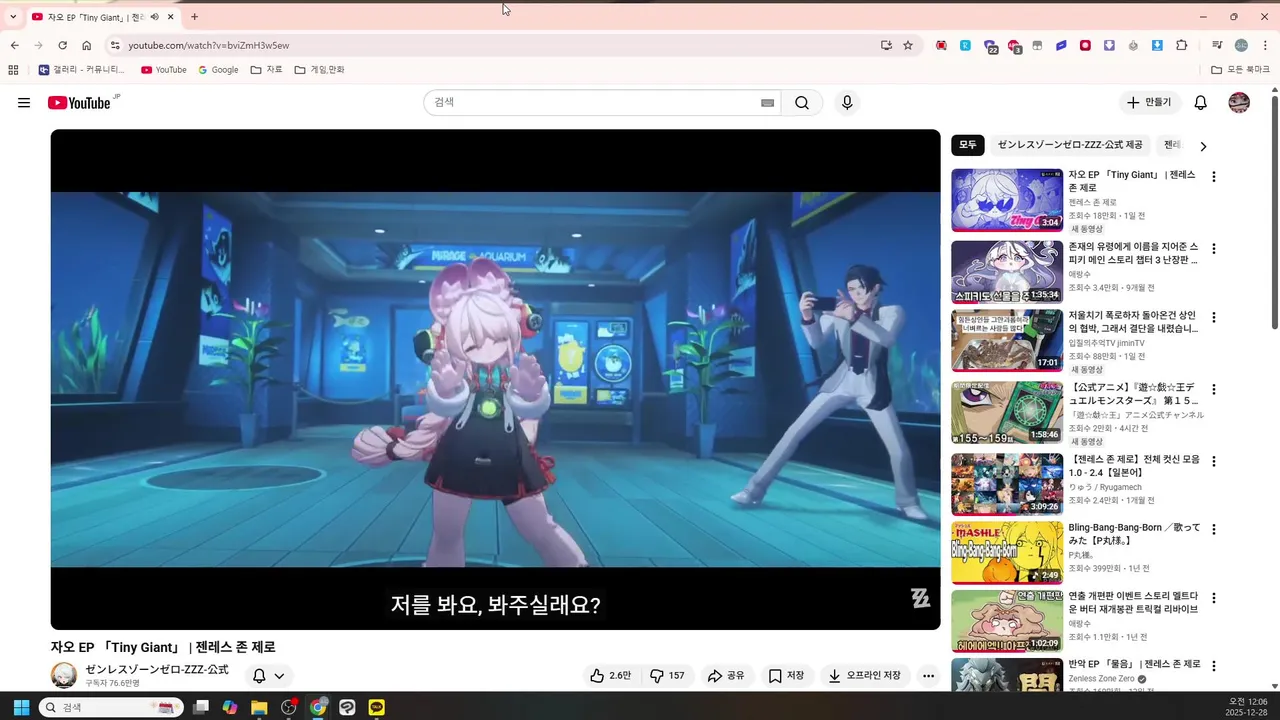Dislike the video (157)
Screen dimensions: 1280x720
click(667, 676)
